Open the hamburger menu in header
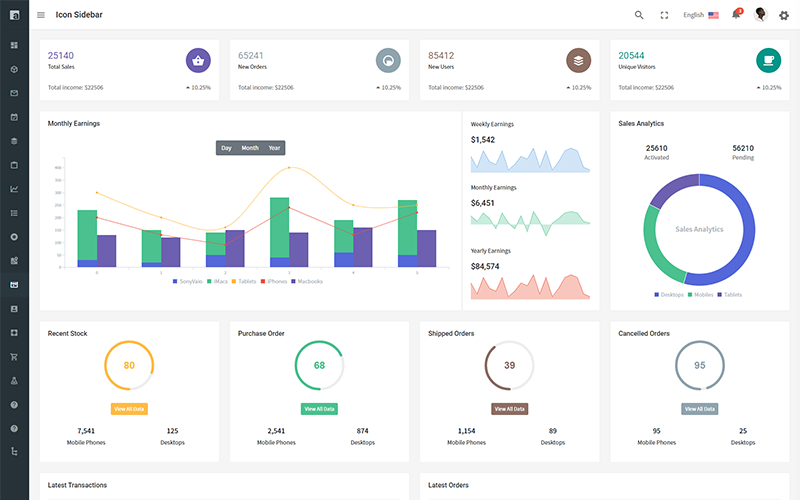This screenshot has width=800, height=500. (41, 15)
